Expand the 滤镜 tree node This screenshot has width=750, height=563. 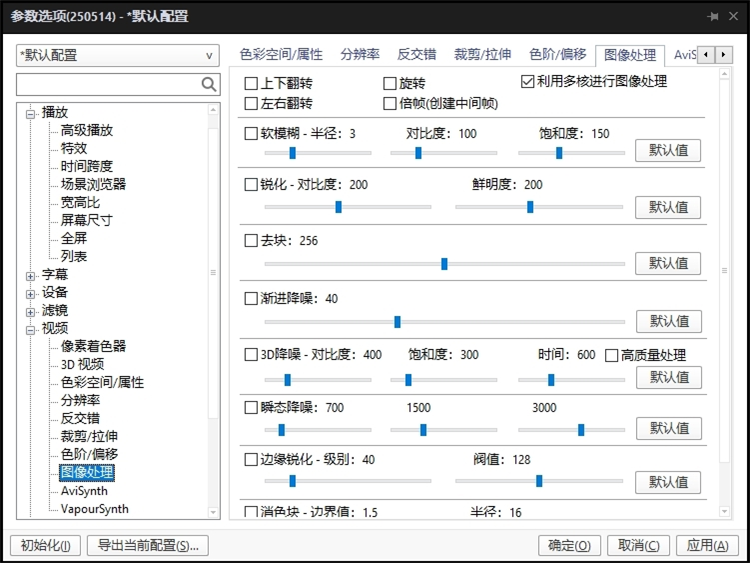[x=31, y=312]
